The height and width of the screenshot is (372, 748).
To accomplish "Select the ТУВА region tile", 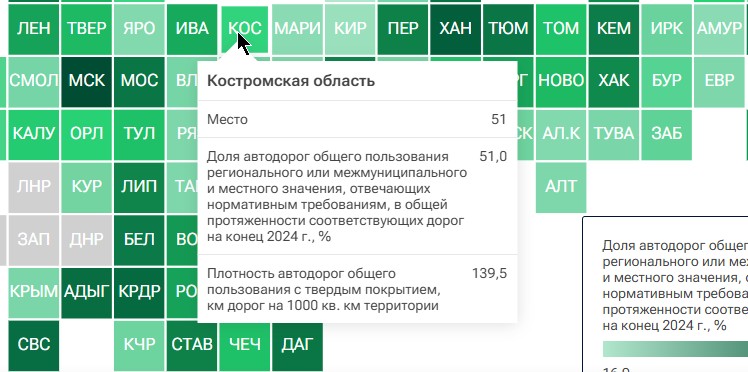I will (613, 134).
